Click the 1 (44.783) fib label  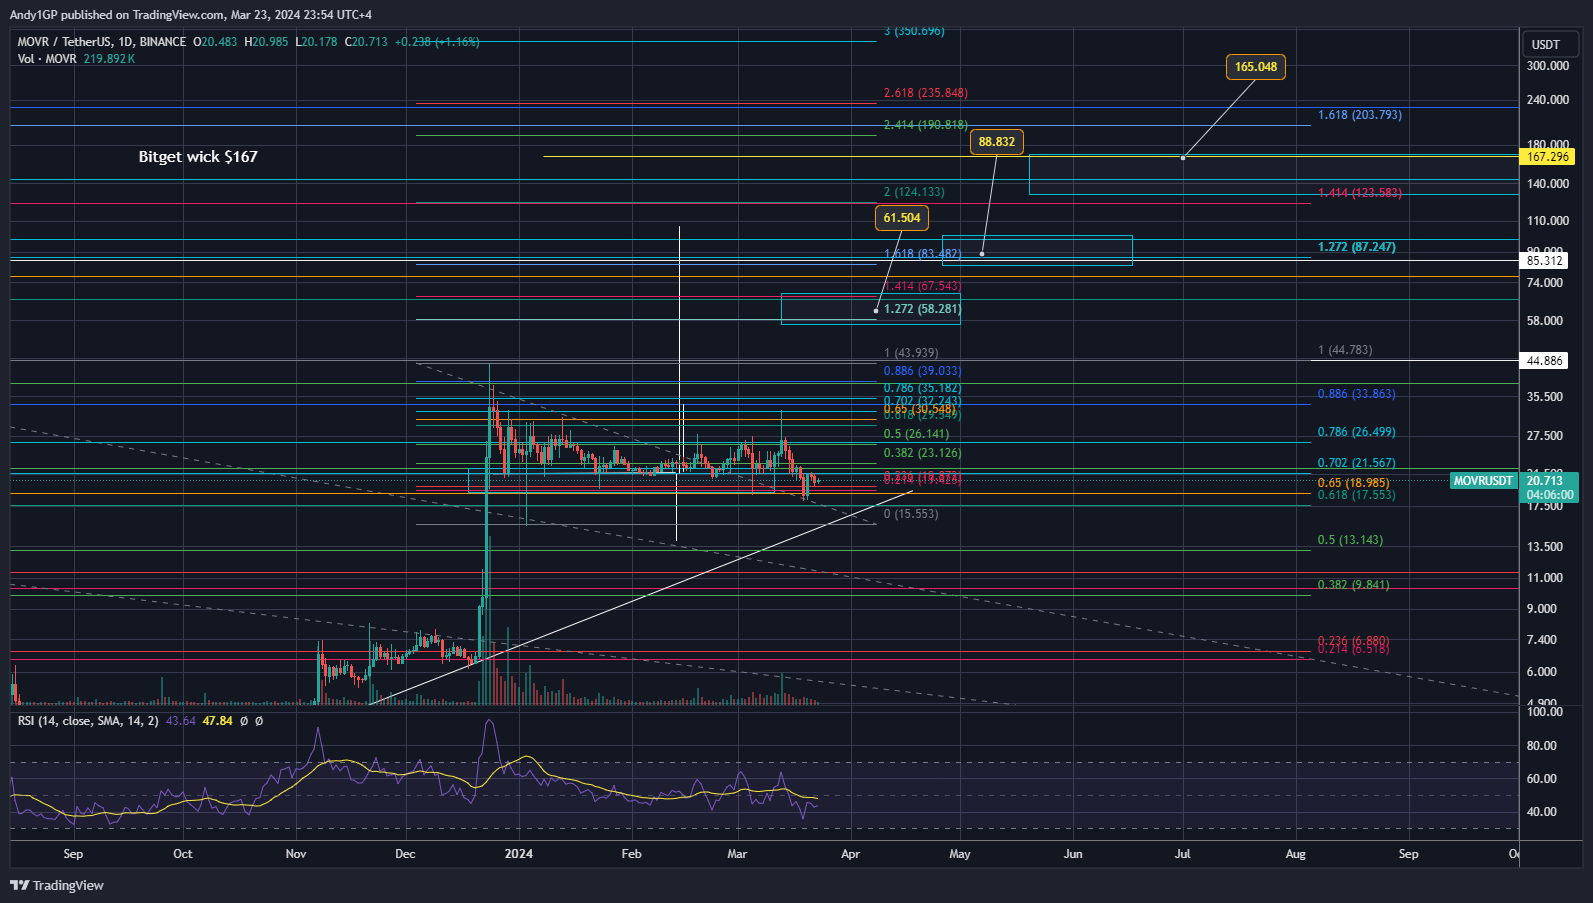point(1345,350)
